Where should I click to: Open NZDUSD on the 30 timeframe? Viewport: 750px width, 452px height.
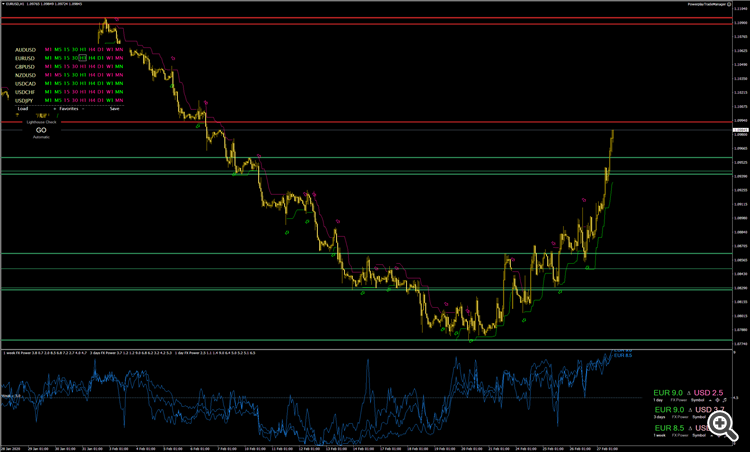click(75, 75)
